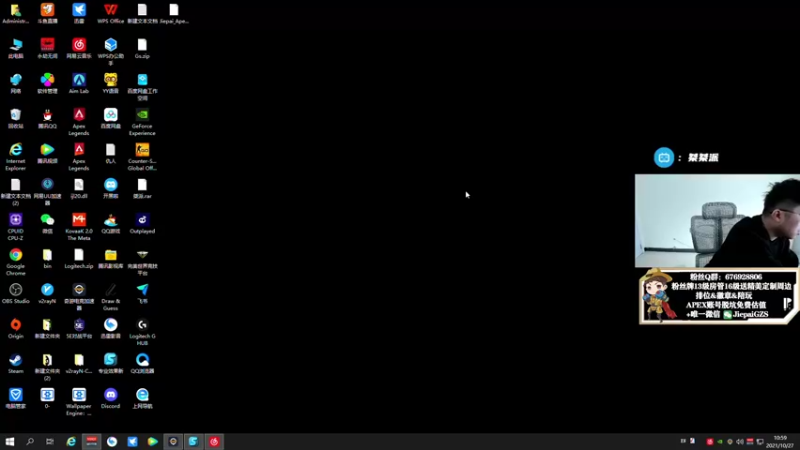Select the Origin desktop shortcut

(16, 329)
